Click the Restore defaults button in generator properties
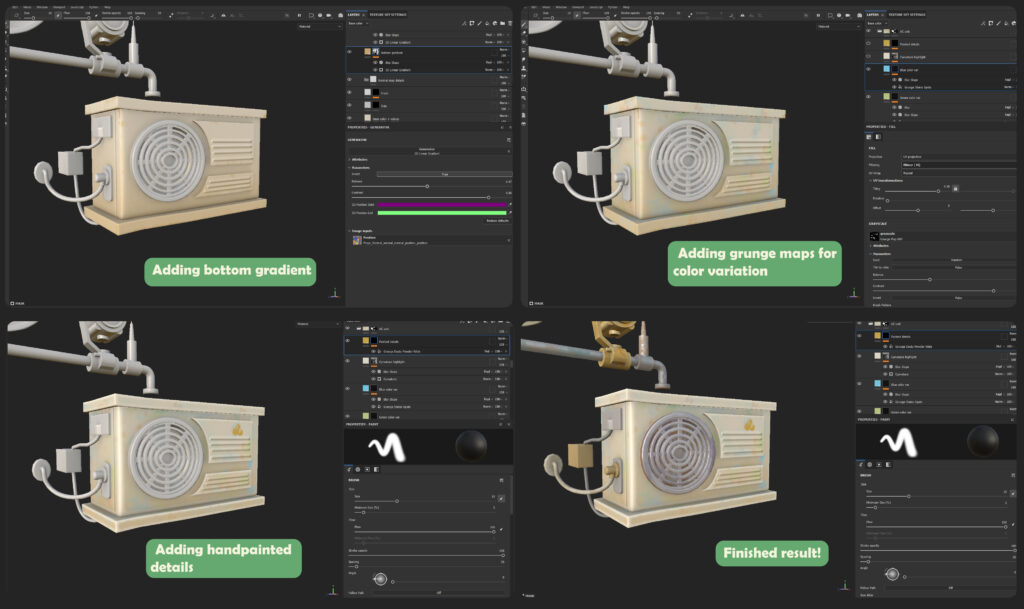Viewport: 1024px width, 609px height. click(x=497, y=220)
